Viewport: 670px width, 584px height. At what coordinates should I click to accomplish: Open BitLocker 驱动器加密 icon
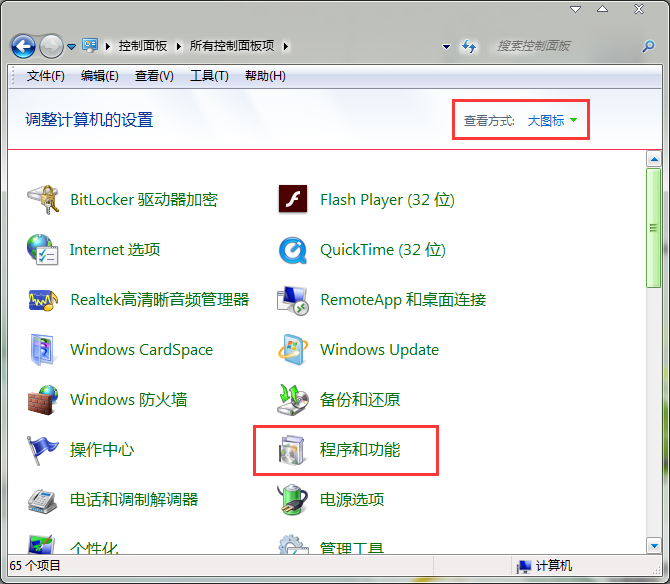[43, 200]
